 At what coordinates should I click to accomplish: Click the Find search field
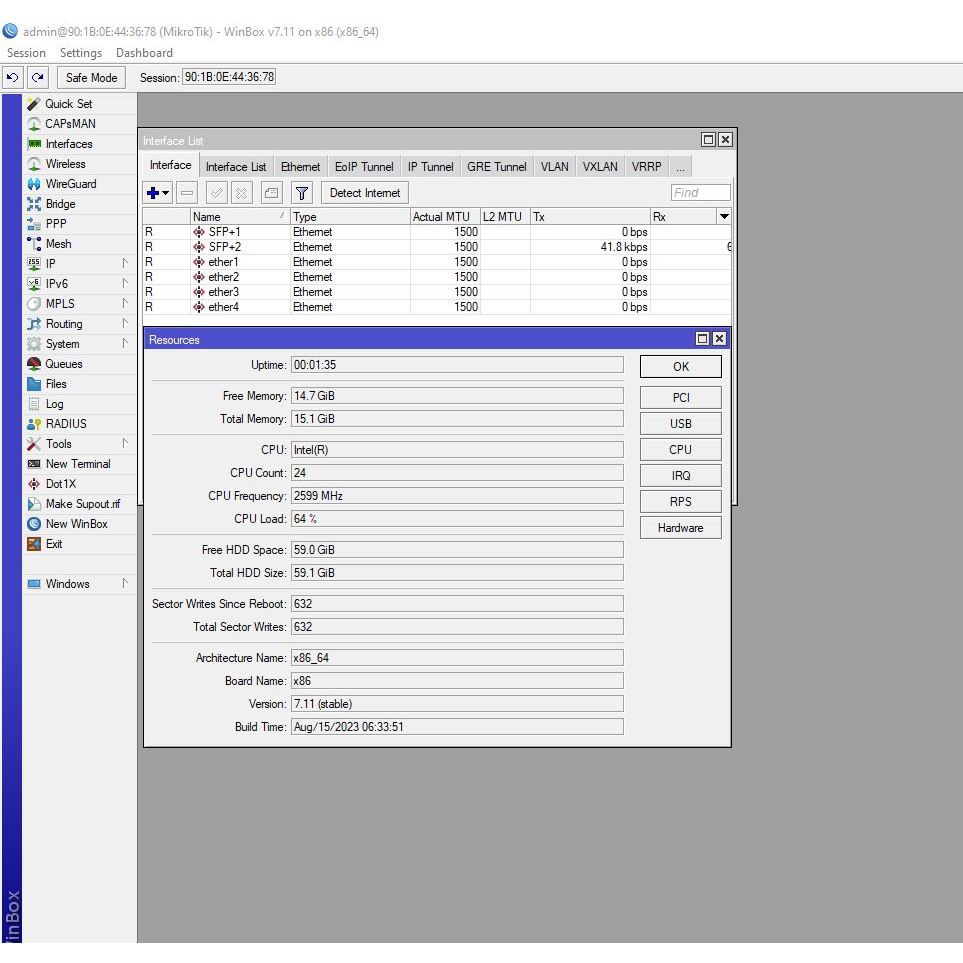tap(700, 193)
